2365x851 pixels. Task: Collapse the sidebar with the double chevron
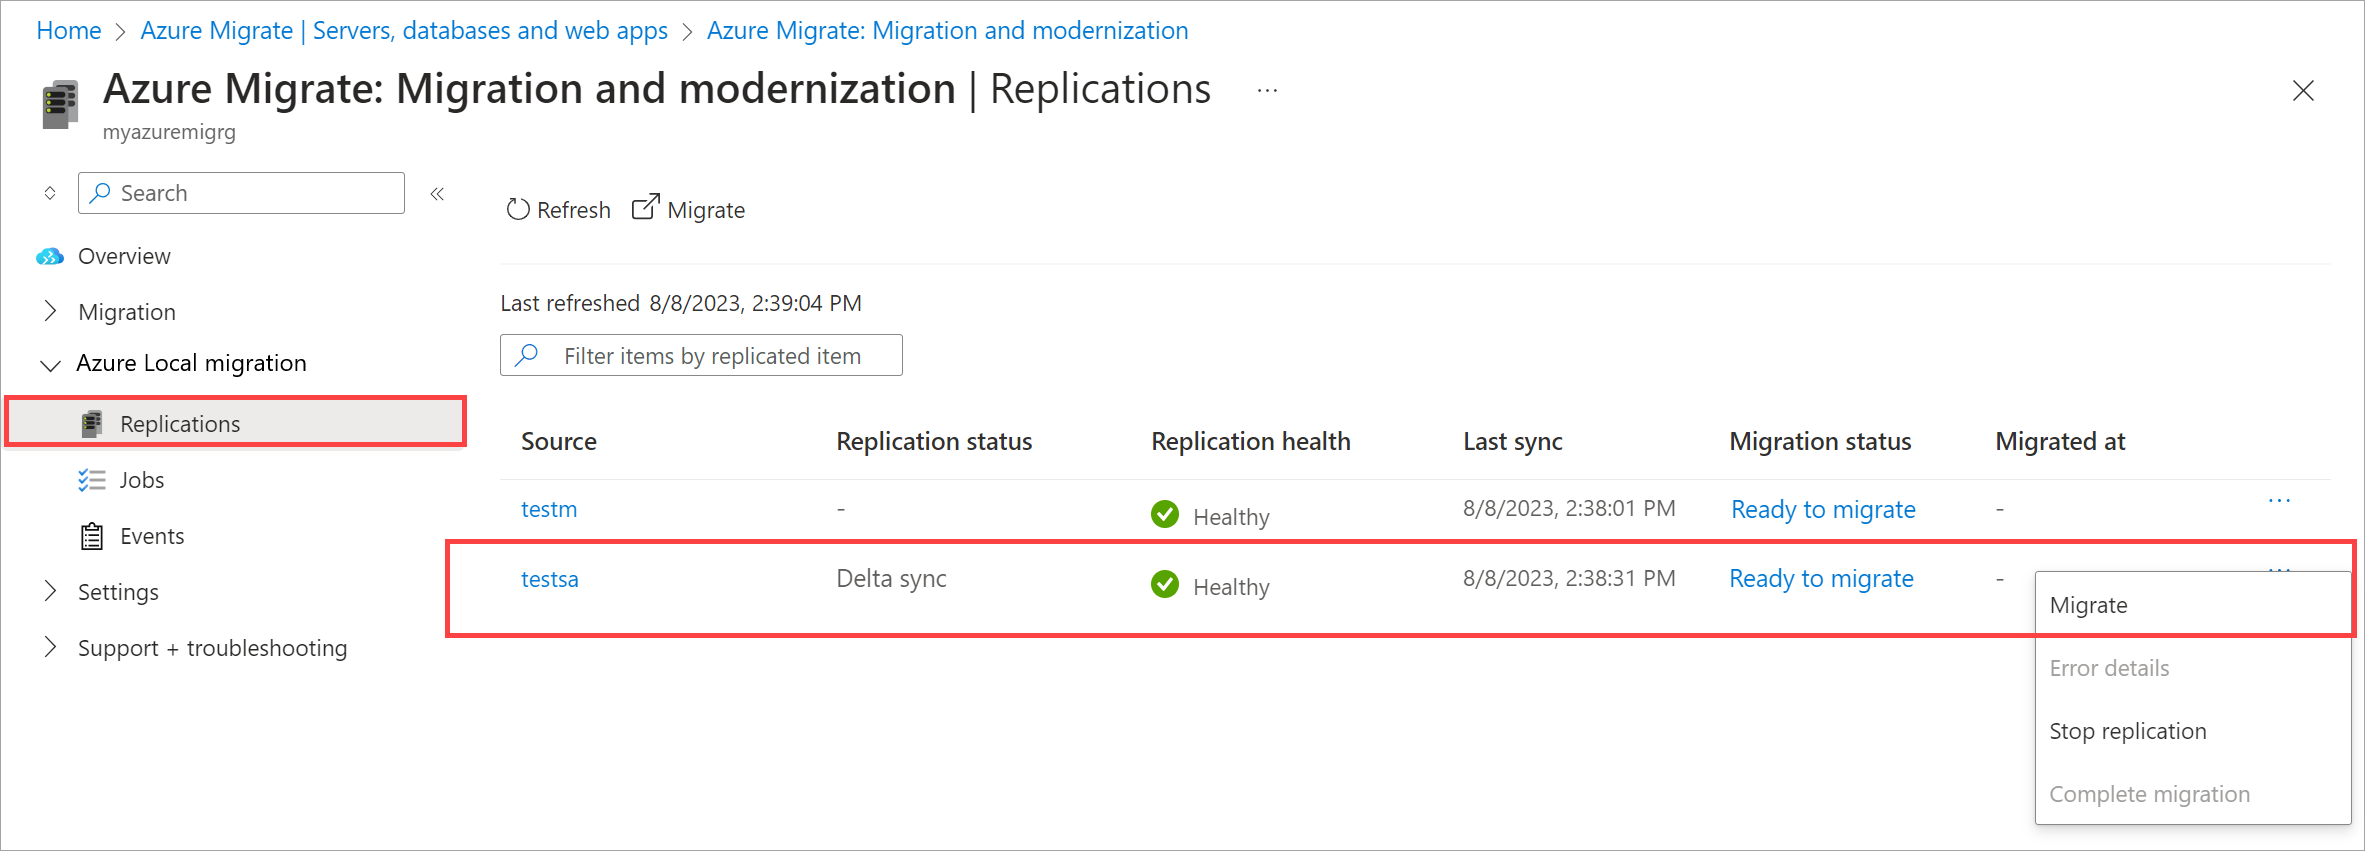pyautogui.click(x=437, y=194)
